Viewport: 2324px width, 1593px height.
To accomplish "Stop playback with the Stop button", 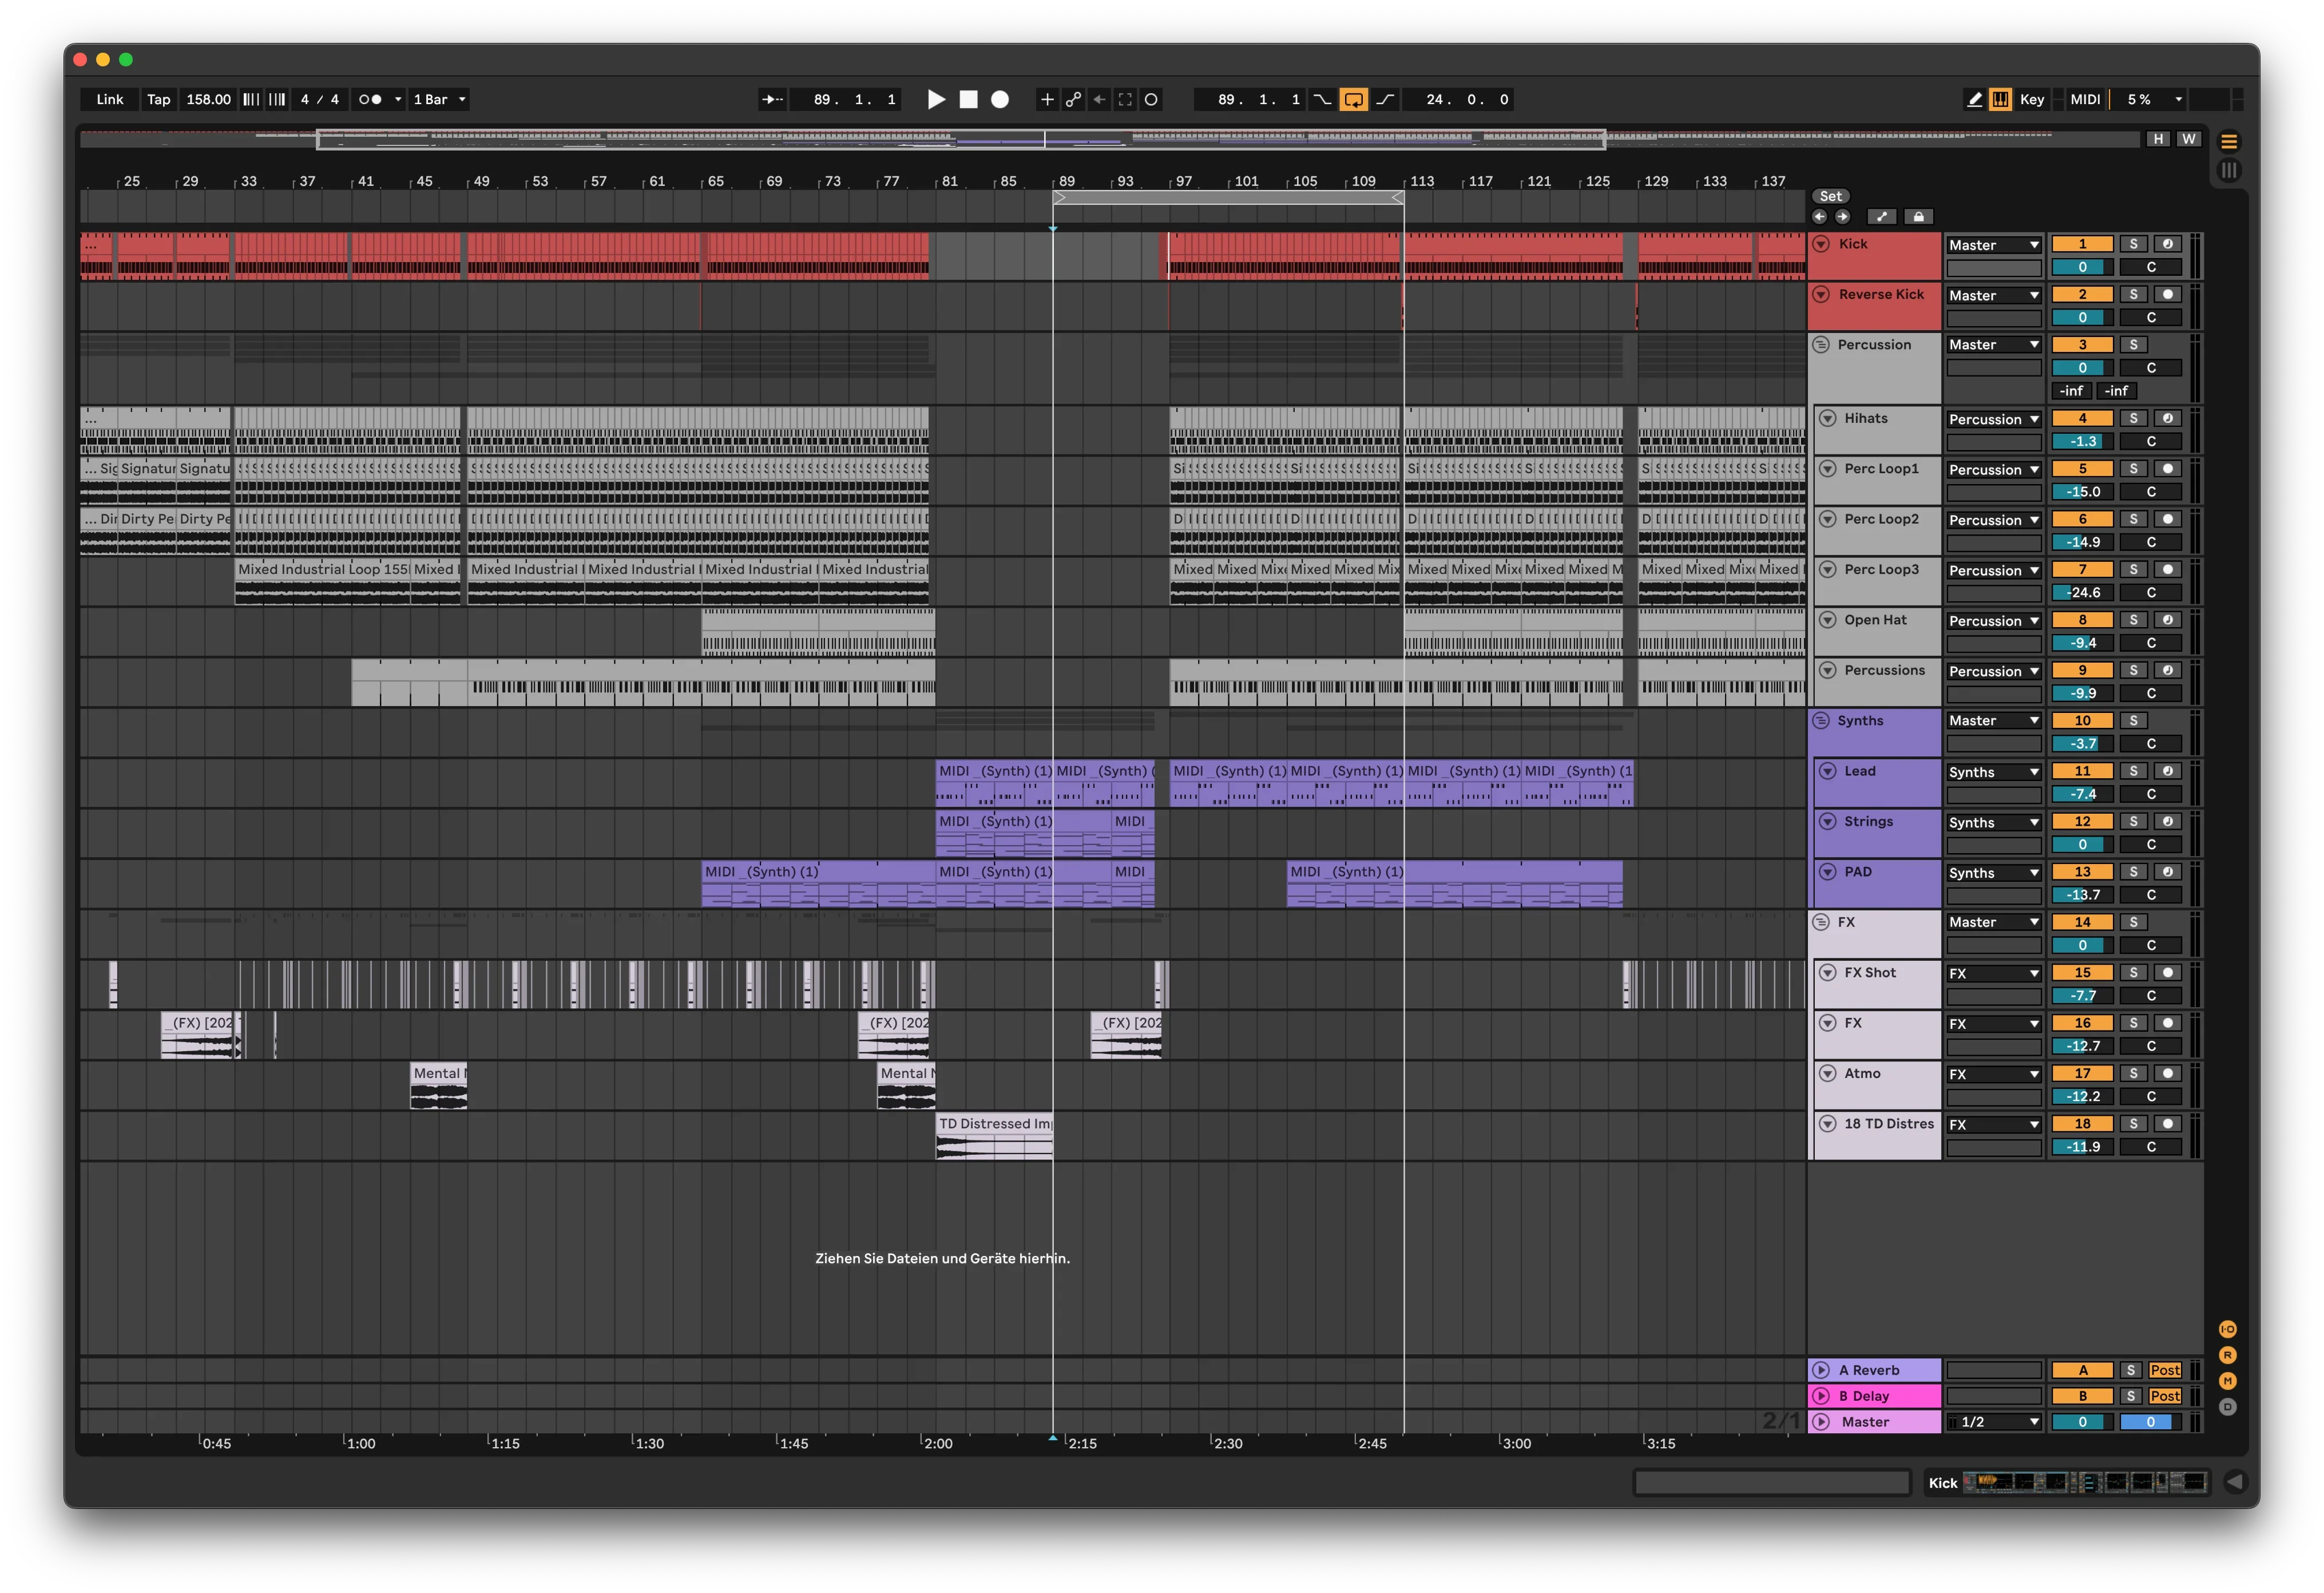I will [x=968, y=99].
